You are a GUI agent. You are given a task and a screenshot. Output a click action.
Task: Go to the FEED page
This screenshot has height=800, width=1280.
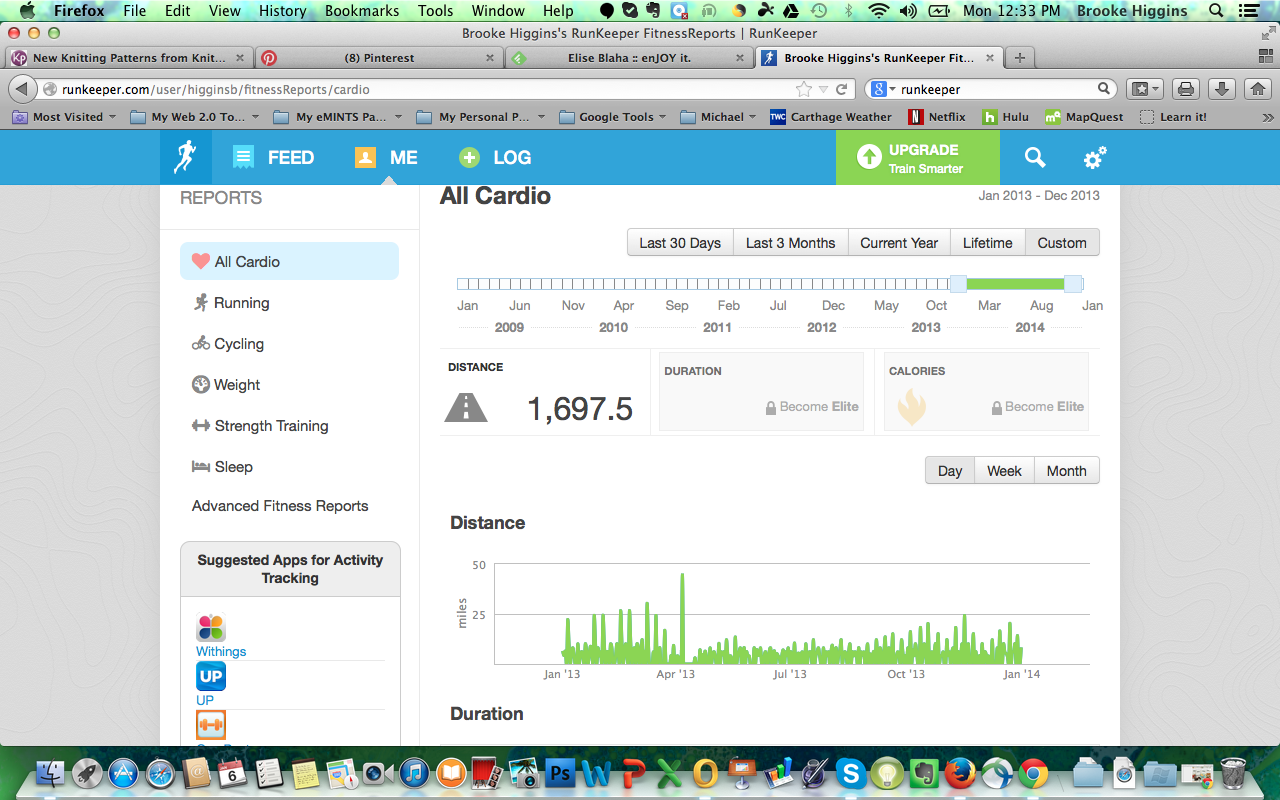coord(273,157)
